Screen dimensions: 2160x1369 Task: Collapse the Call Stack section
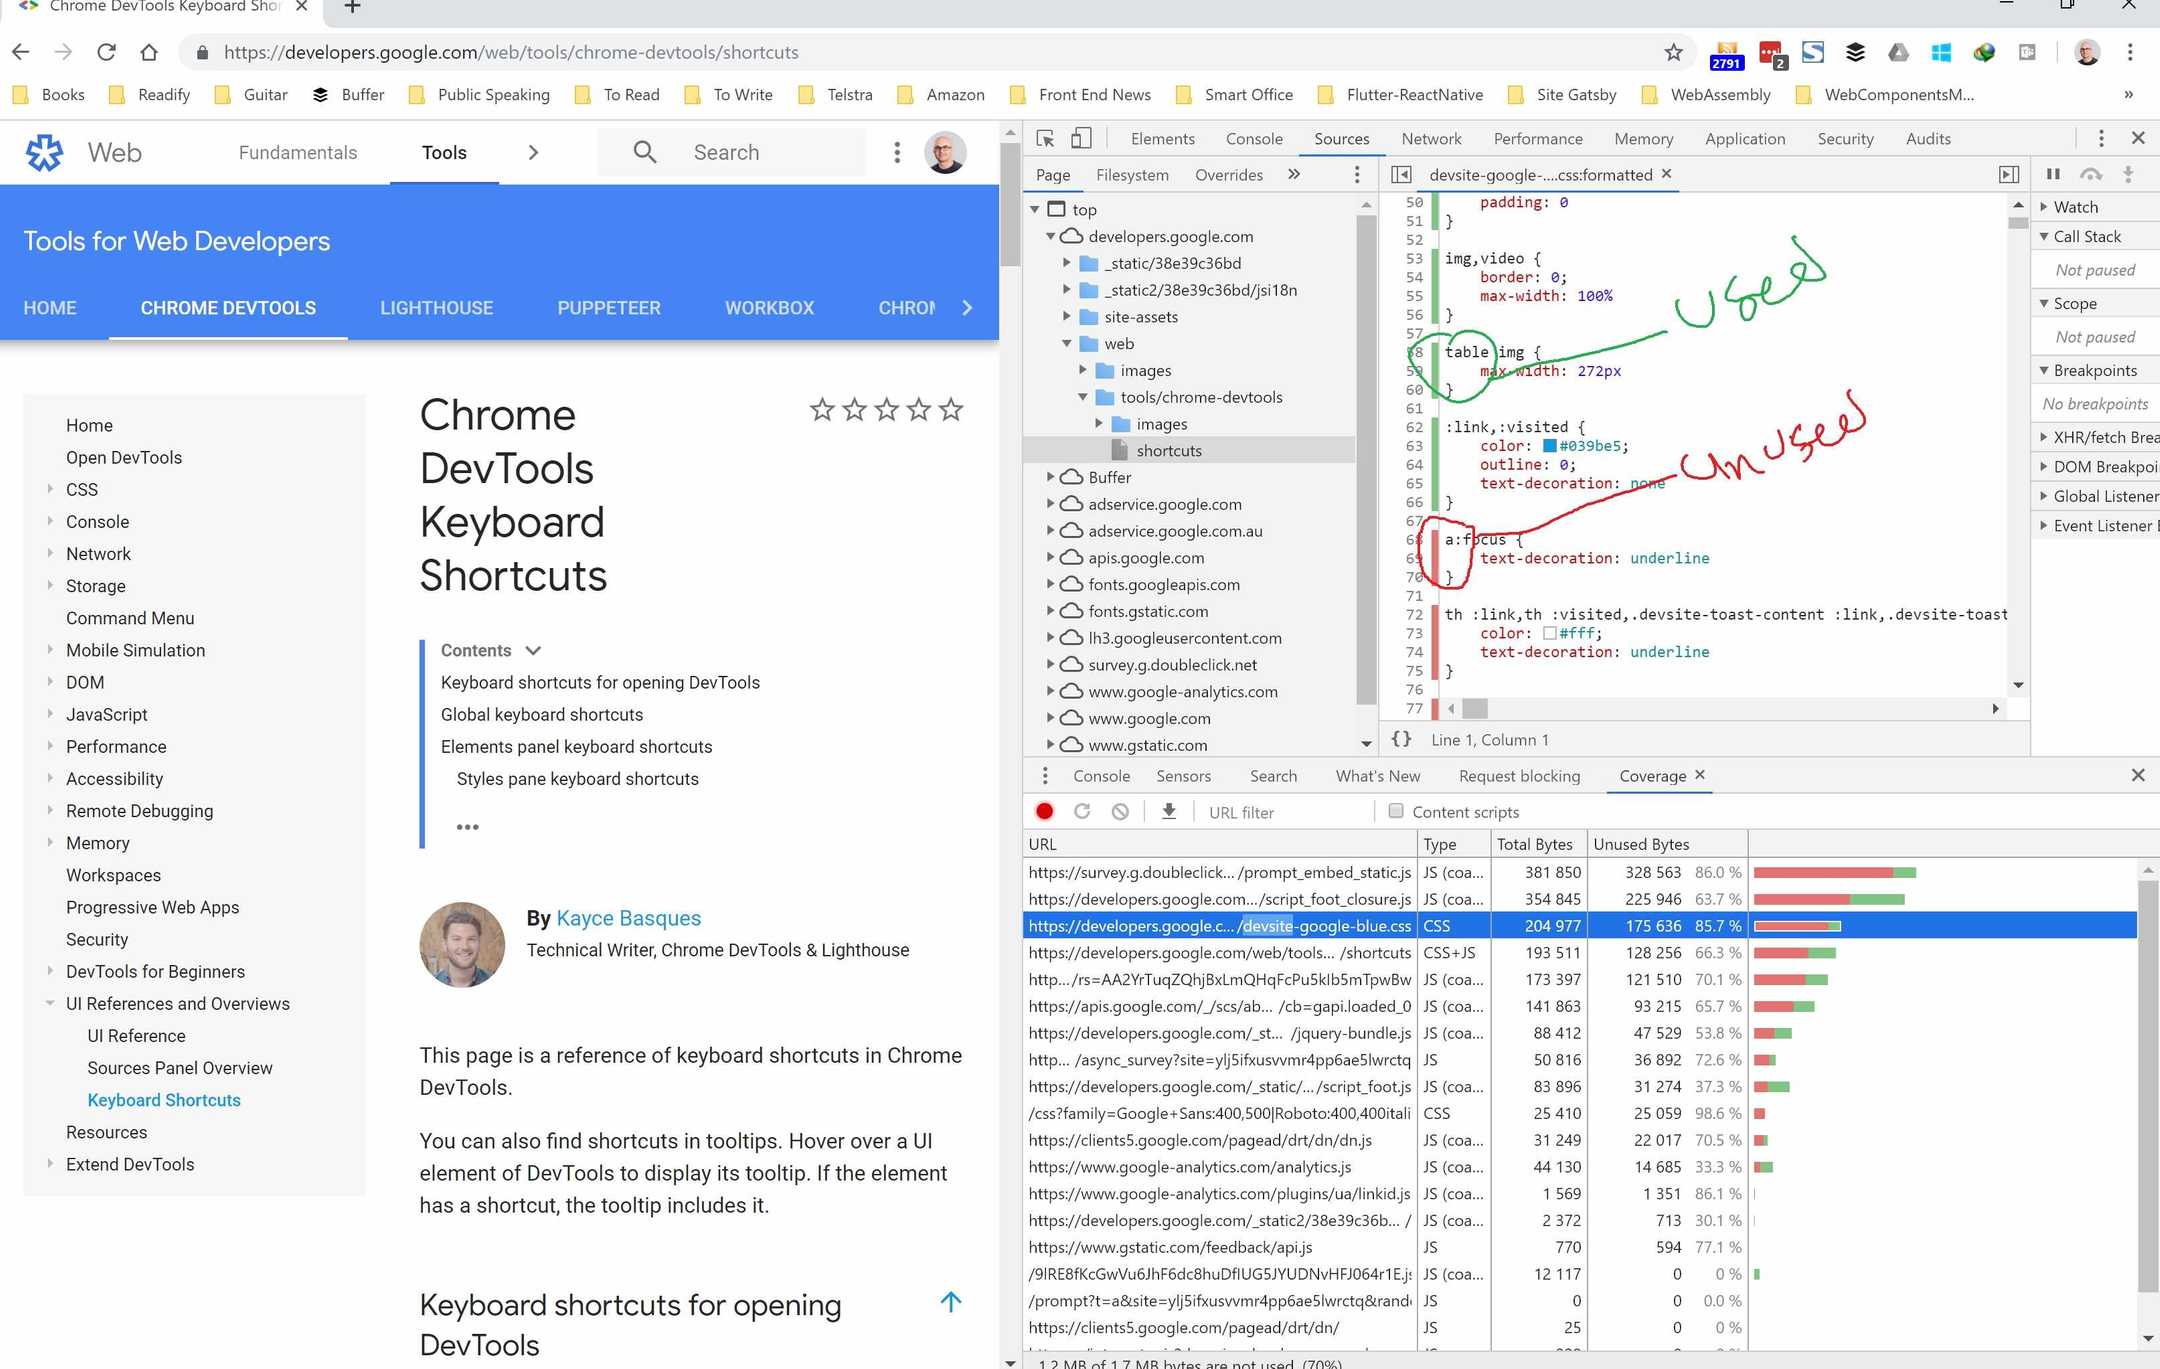point(2044,237)
